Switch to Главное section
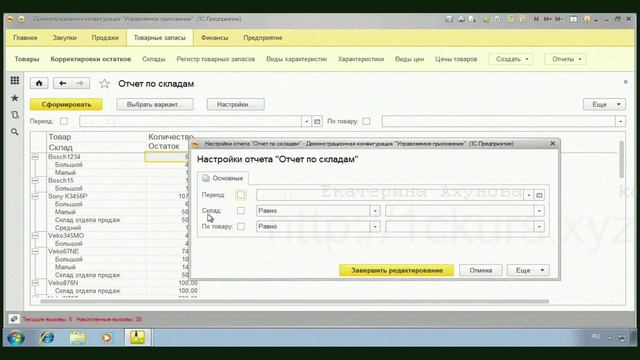This screenshot has width=640, height=360. pyautogui.click(x=25, y=38)
